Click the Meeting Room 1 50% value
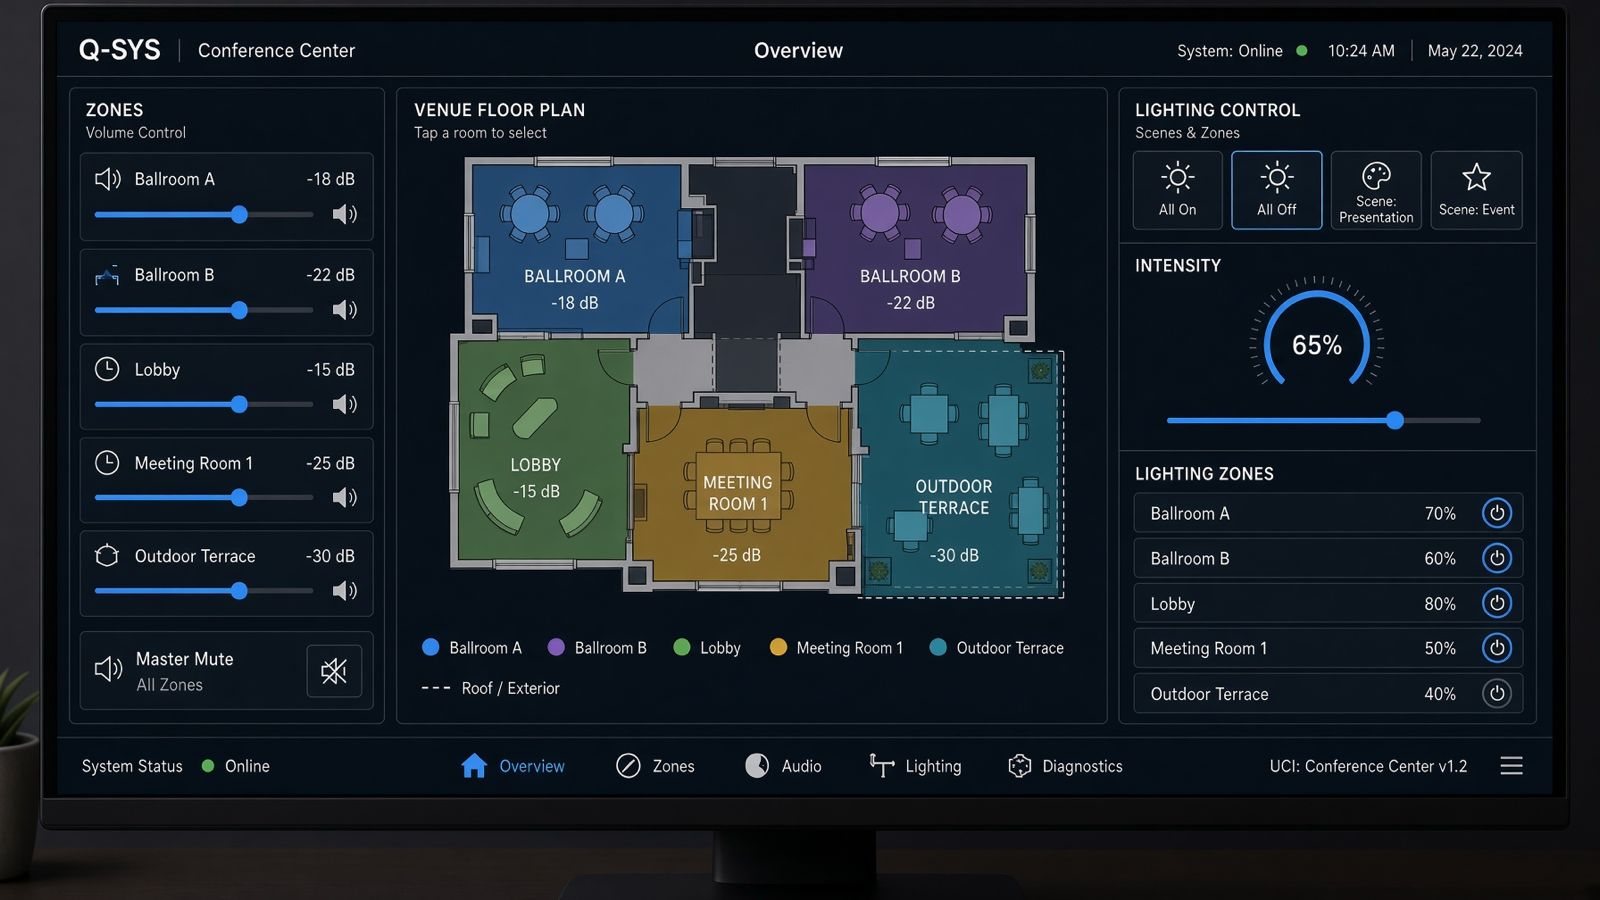The height and width of the screenshot is (900, 1600). 1440,648
